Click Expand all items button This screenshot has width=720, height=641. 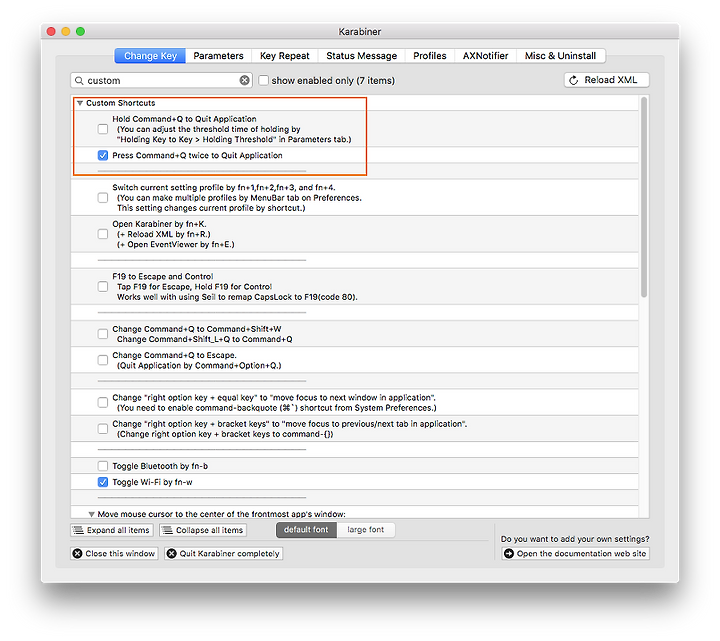coord(112,530)
